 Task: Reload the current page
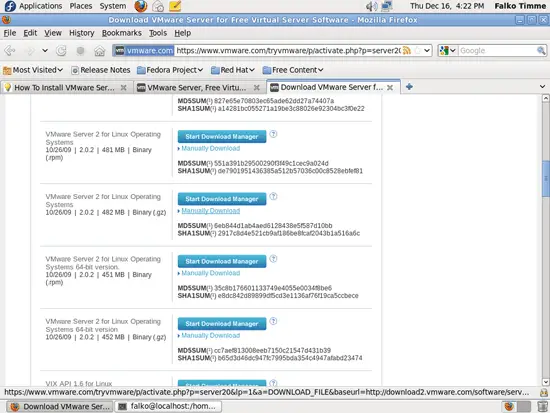(x=61, y=51)
